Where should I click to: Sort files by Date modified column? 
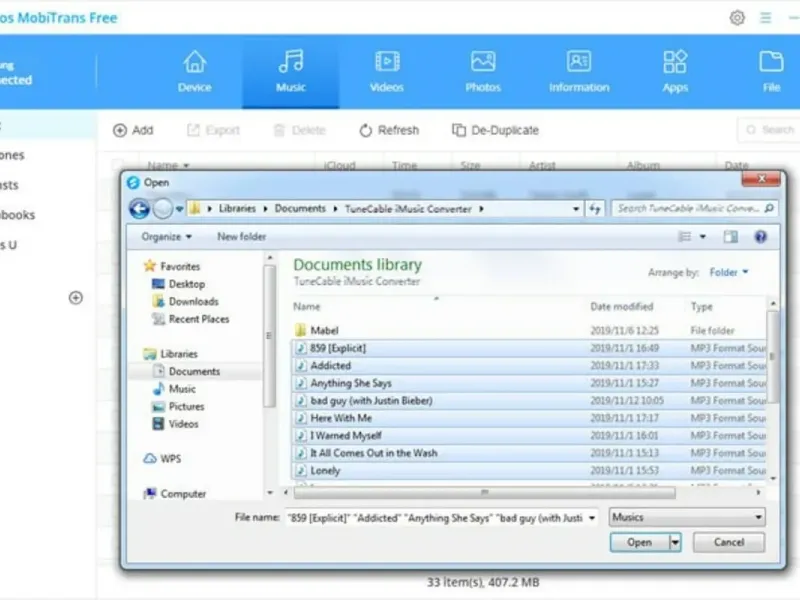(x=621, y=307)
